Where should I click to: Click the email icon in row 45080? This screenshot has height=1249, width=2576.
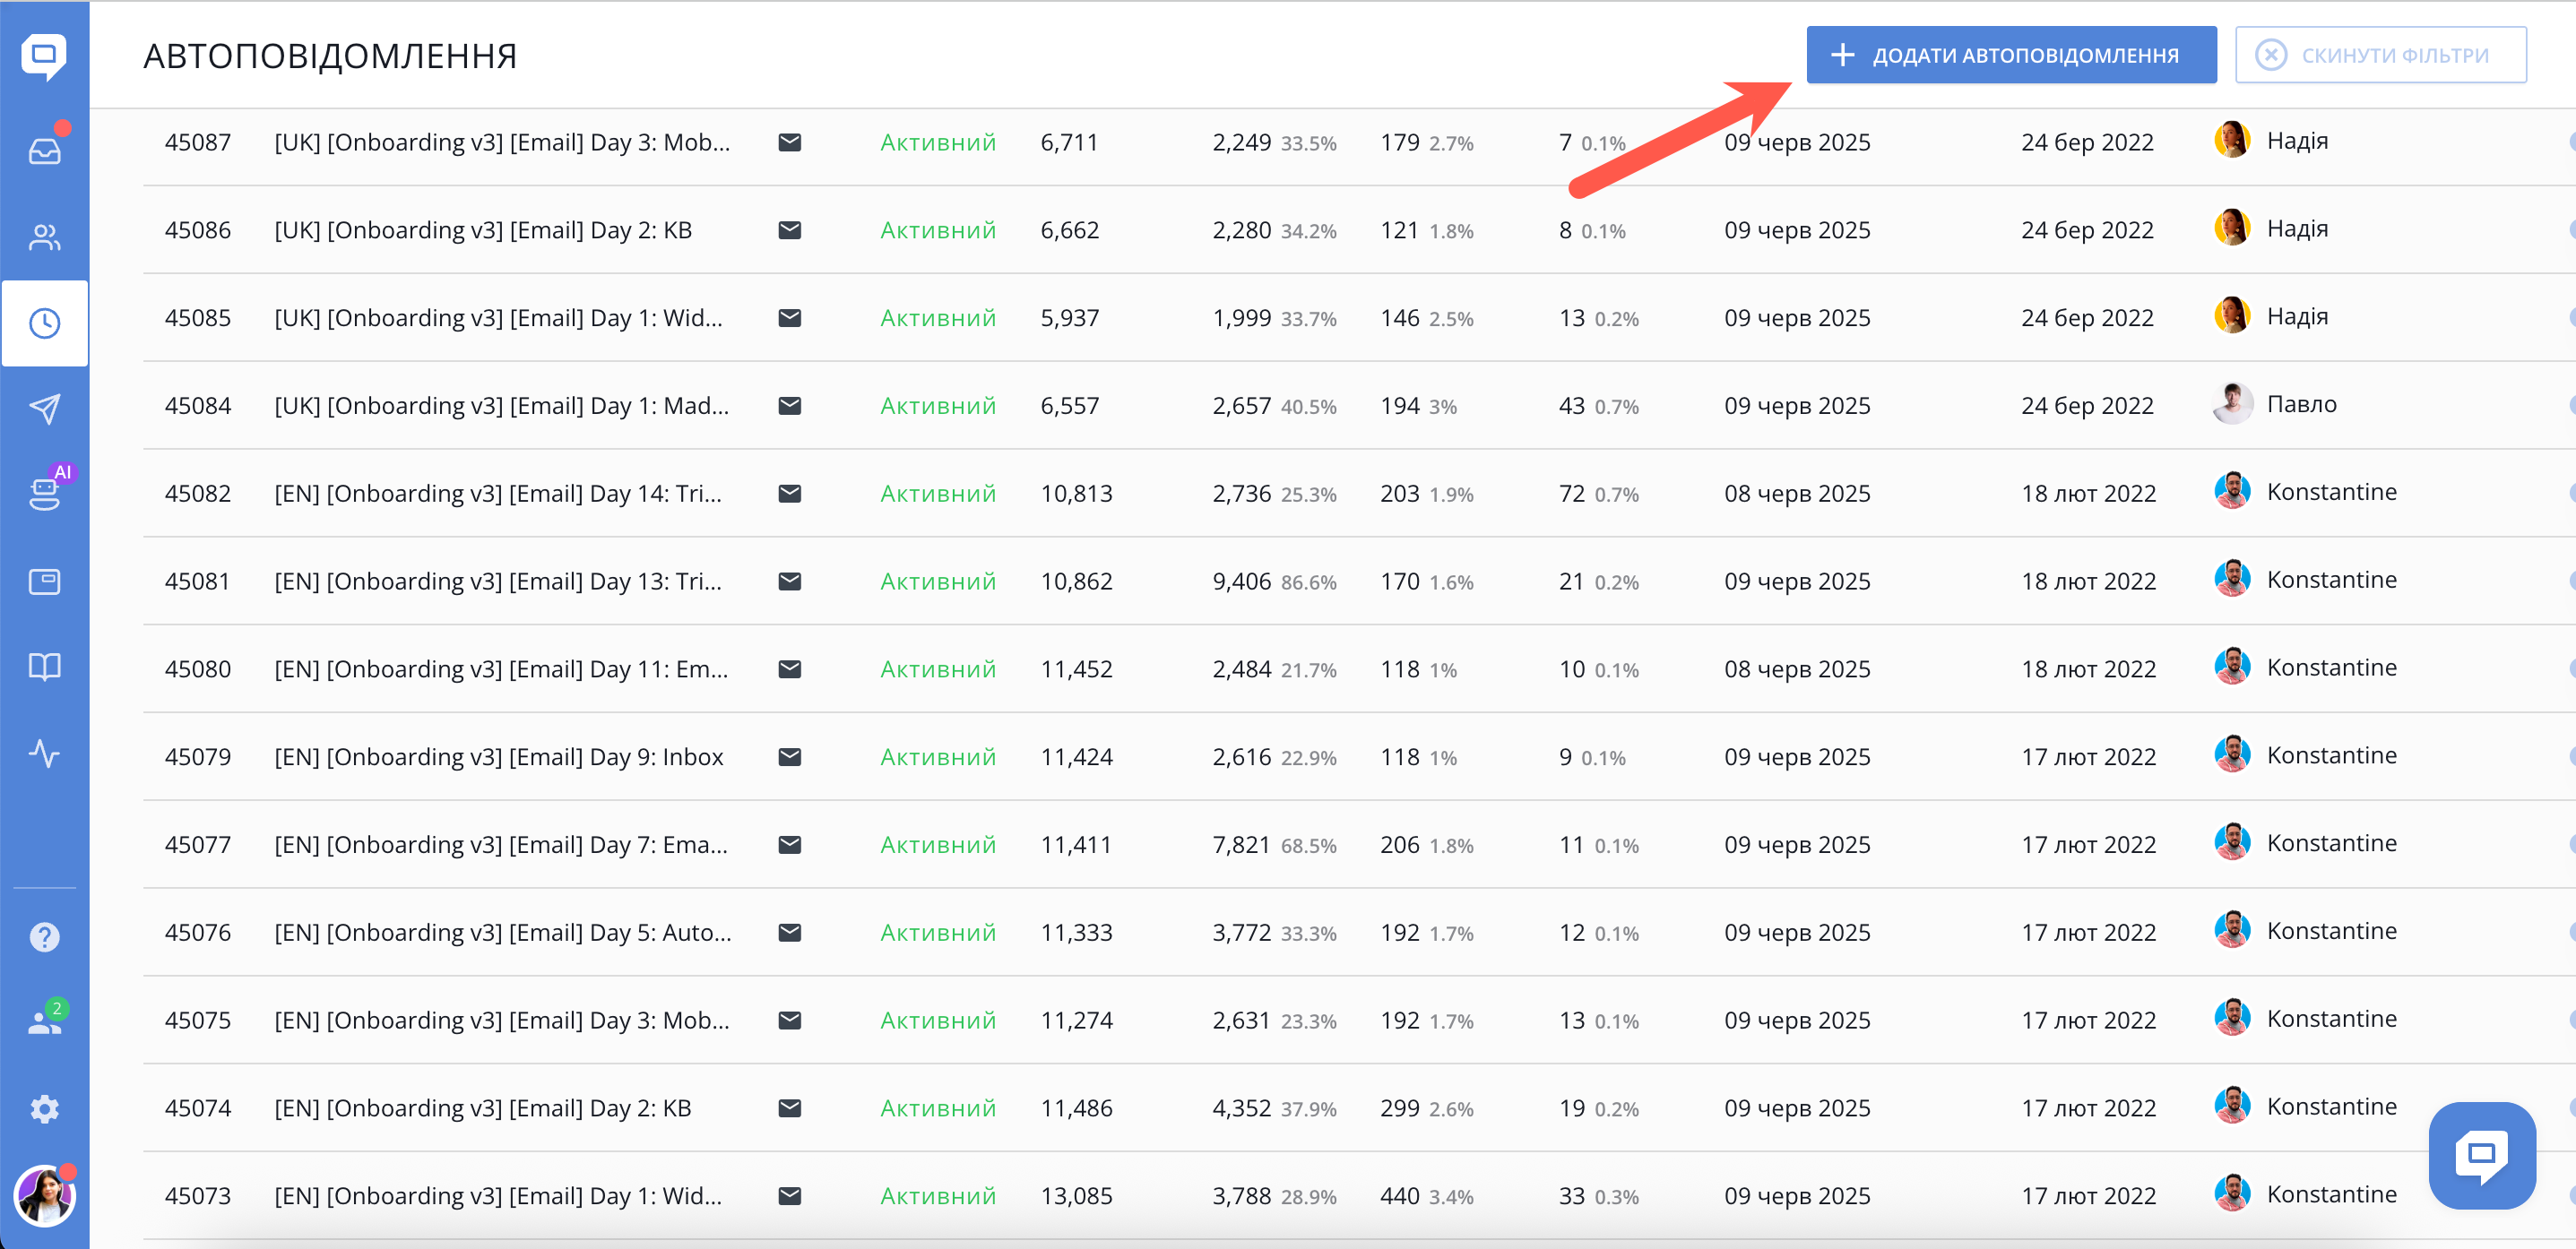(789, 669)
